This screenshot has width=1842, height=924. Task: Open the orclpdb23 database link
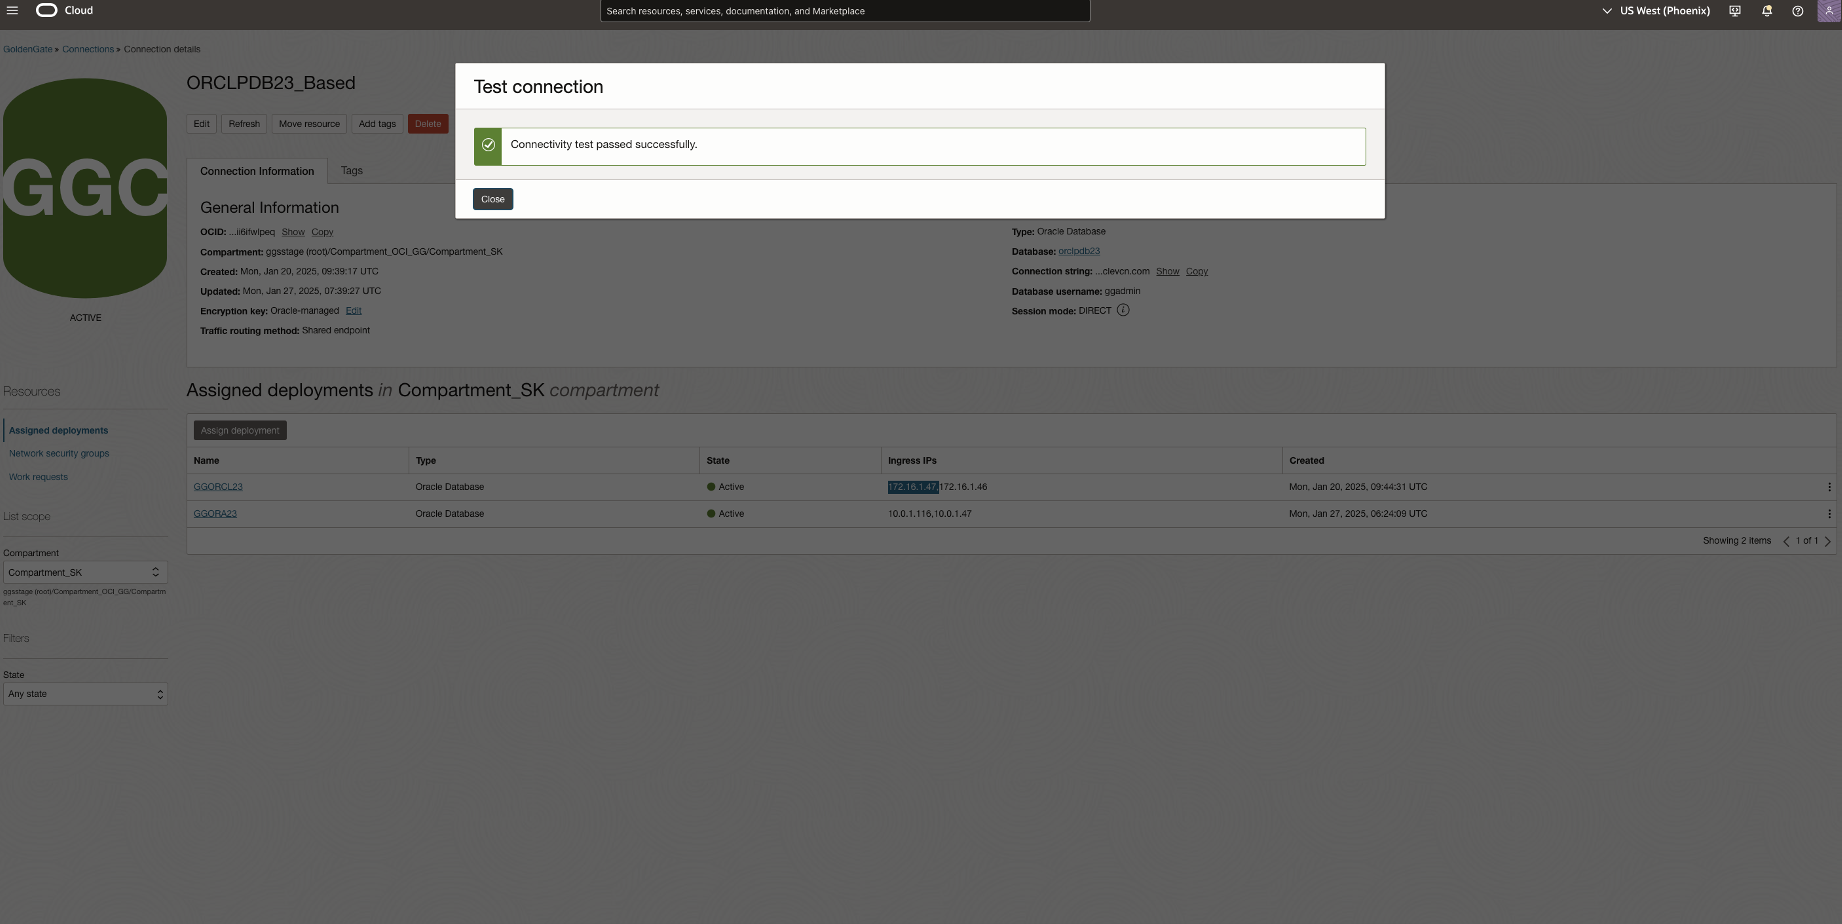point(1079,251)
